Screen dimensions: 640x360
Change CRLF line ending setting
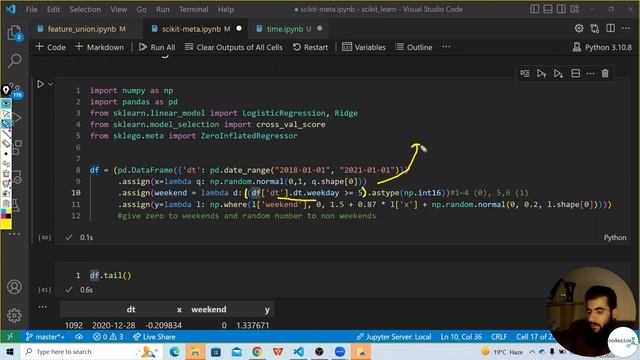[499, 337]
